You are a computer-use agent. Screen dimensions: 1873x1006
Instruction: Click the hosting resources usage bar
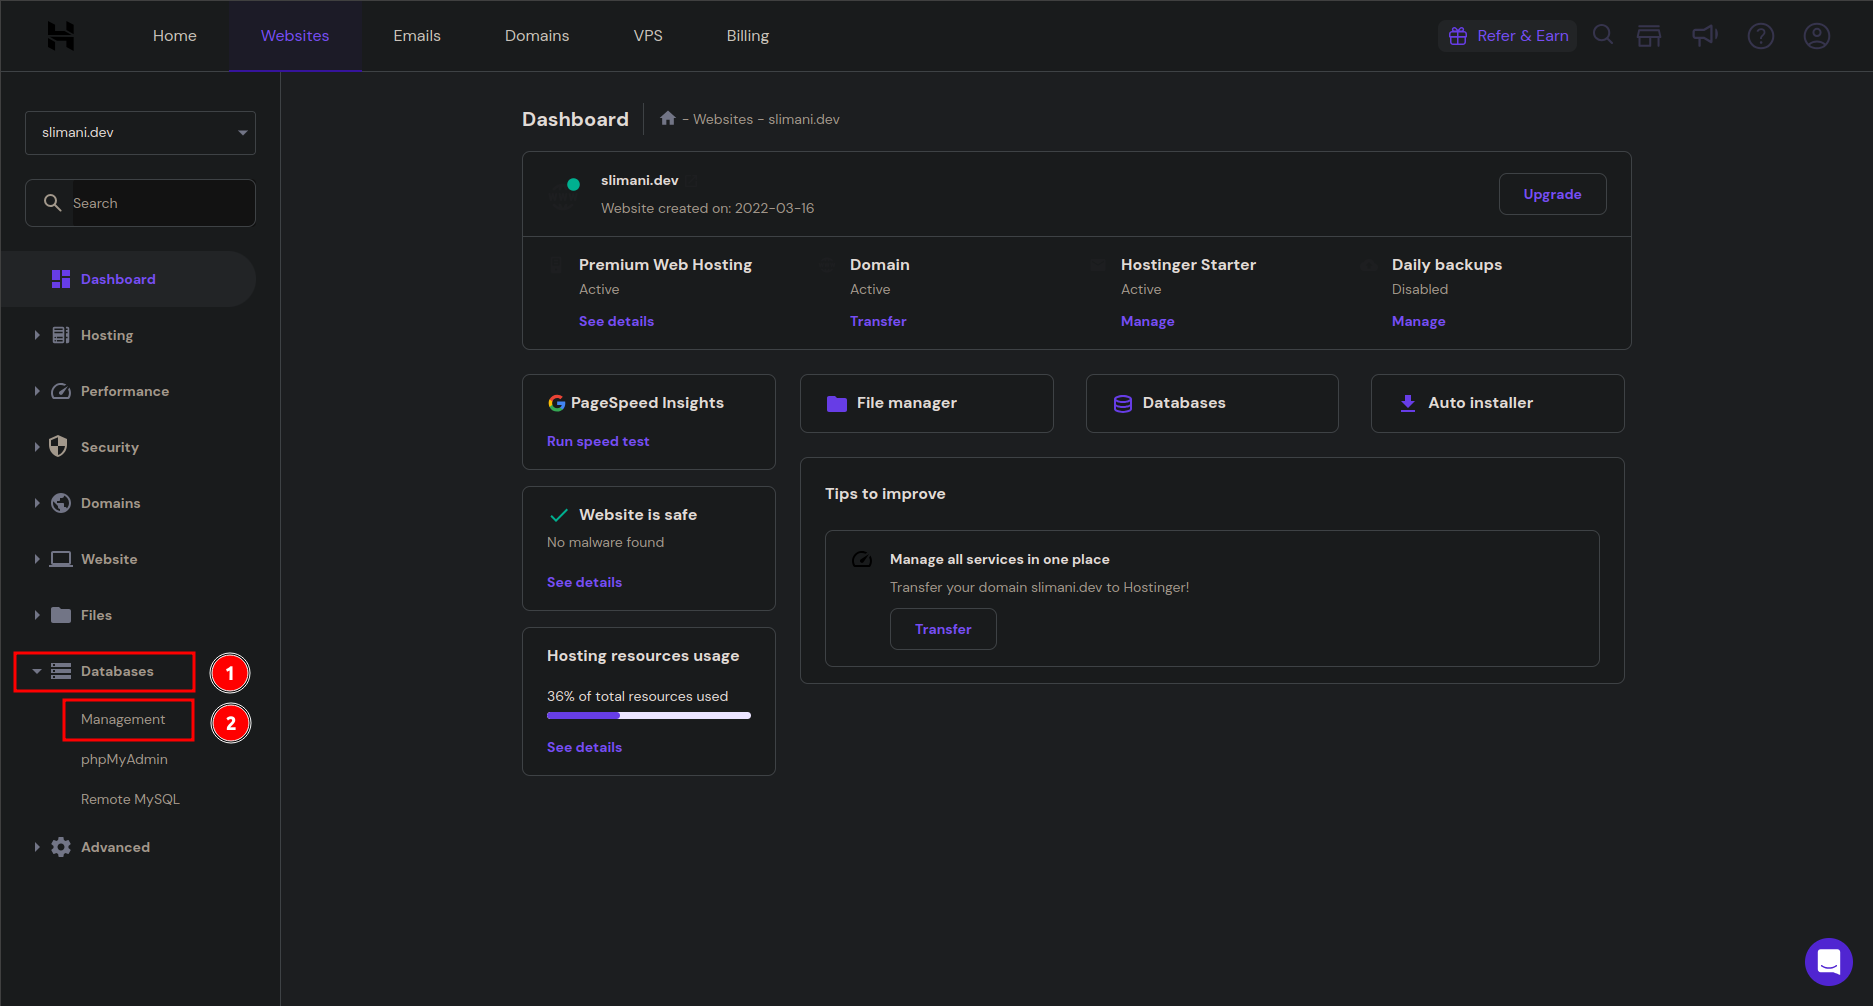click(648, 715)
